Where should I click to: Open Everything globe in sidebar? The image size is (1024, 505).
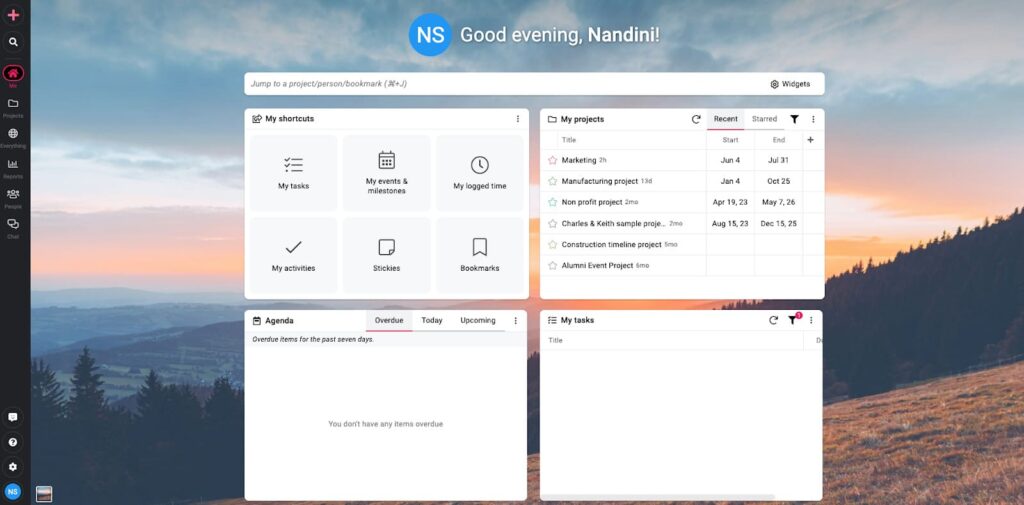12,133
